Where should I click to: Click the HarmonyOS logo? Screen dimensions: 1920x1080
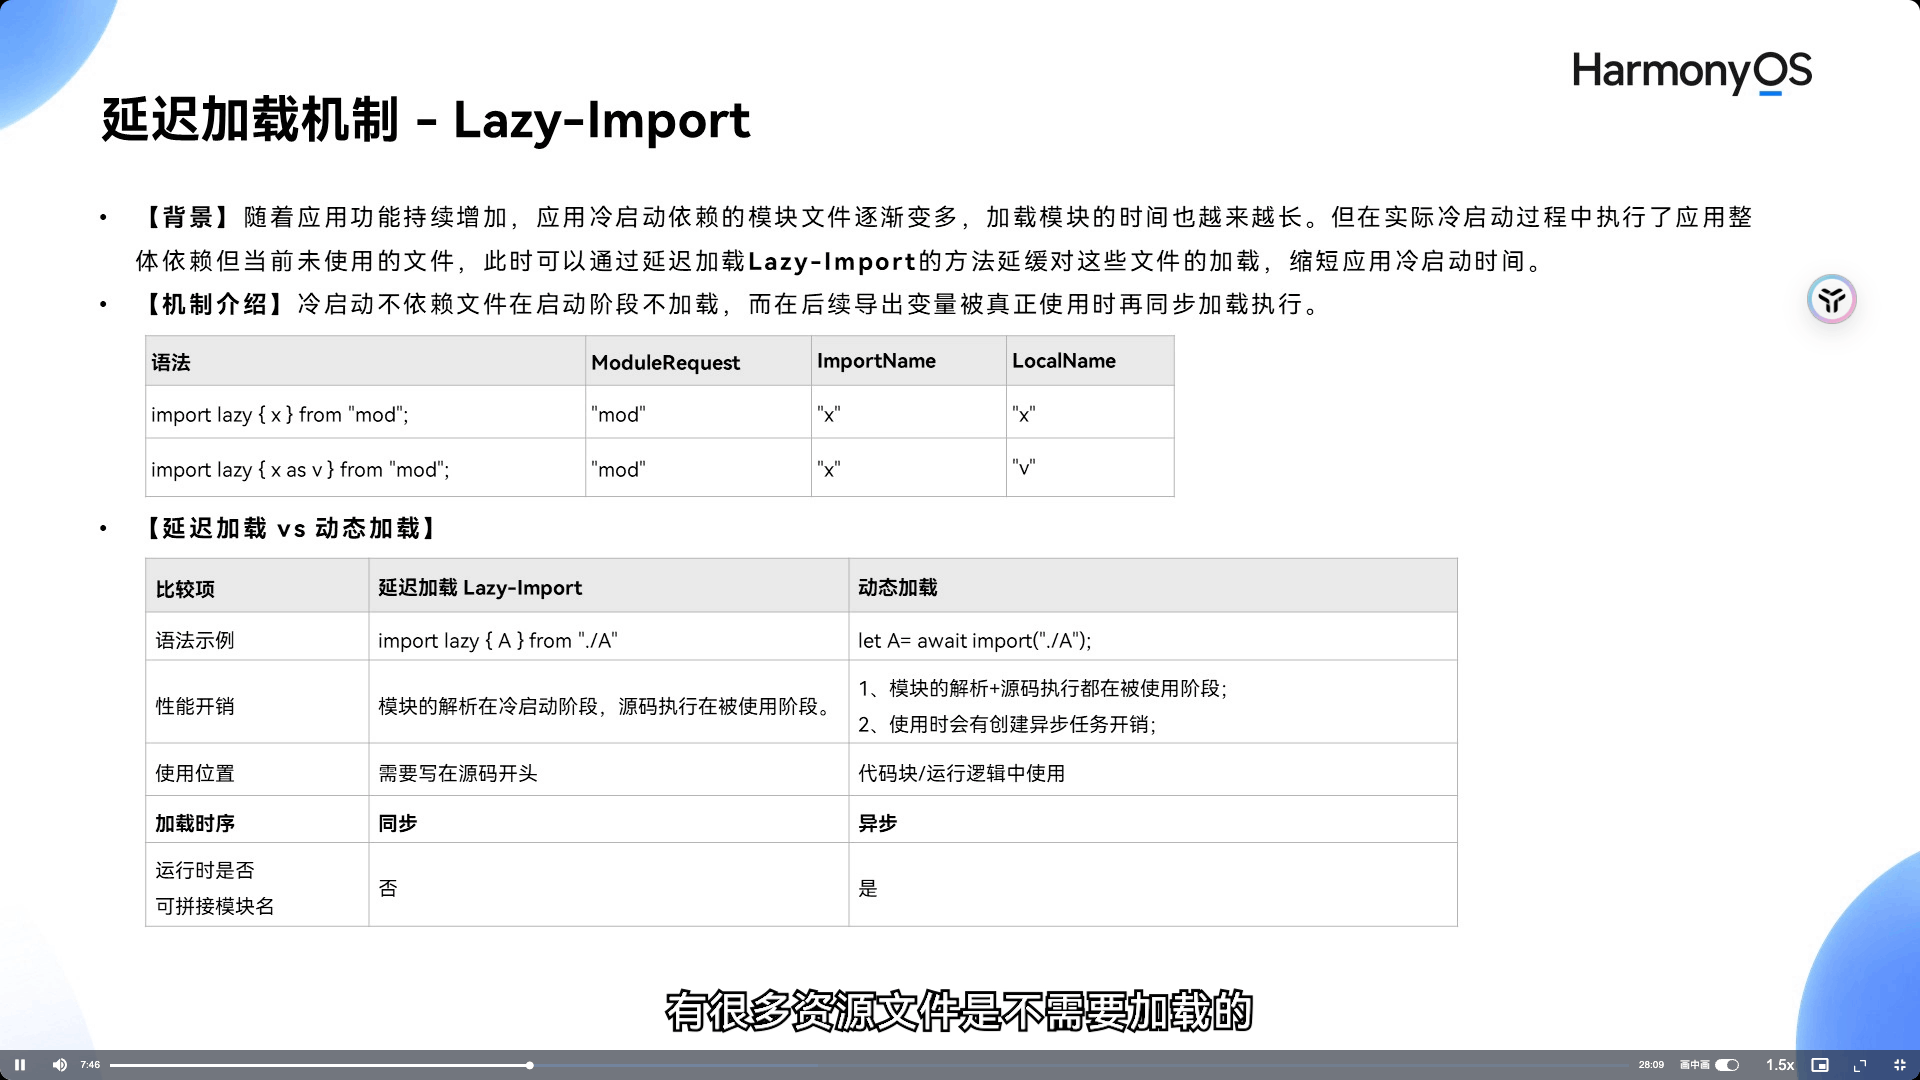coord(1692,72)
